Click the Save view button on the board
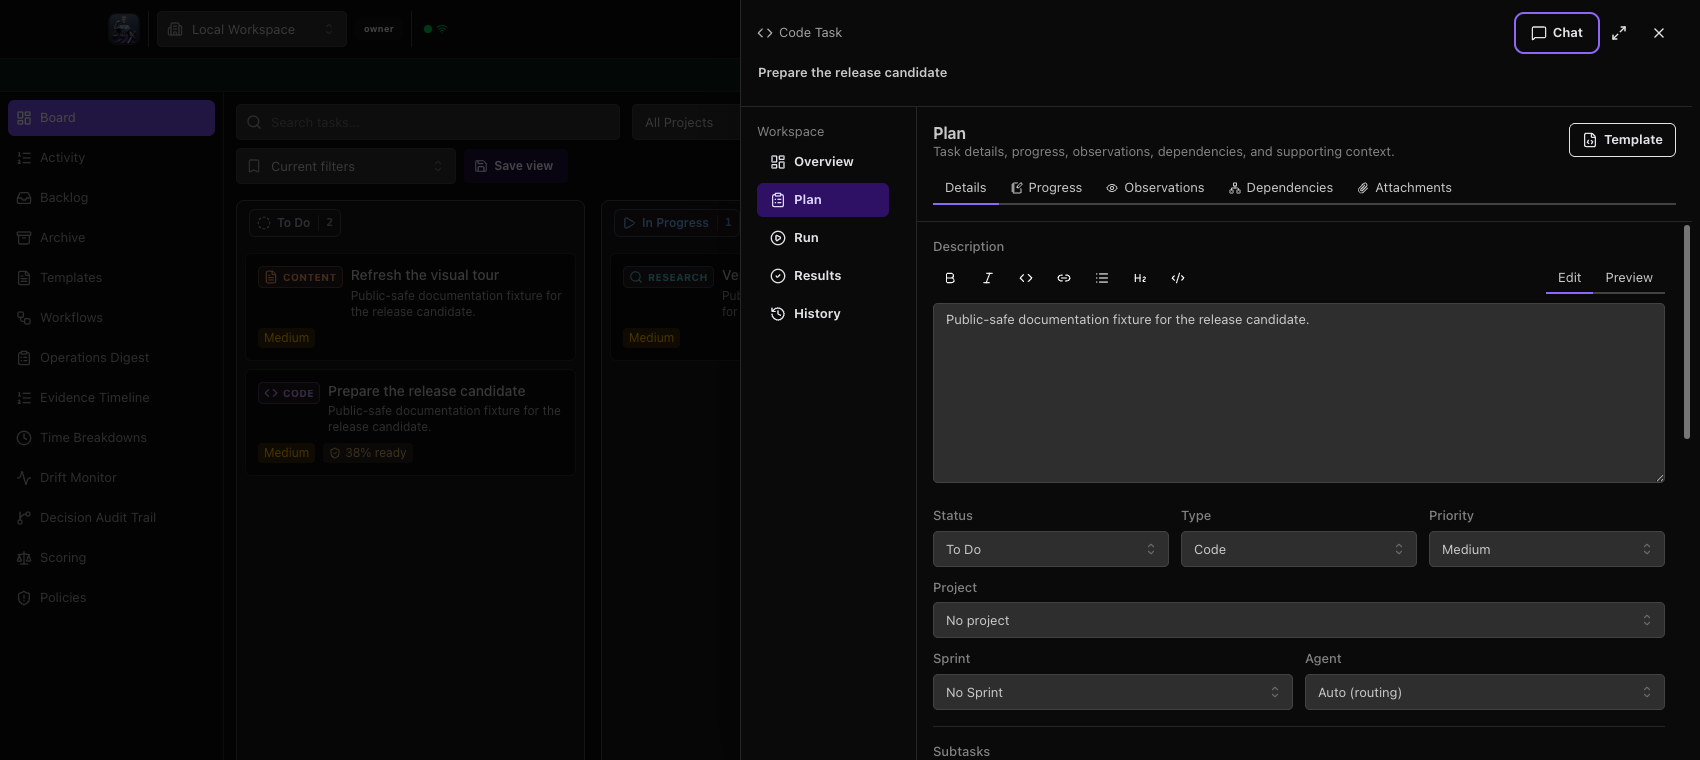The image size is (1700, 760). coord(515,166)
